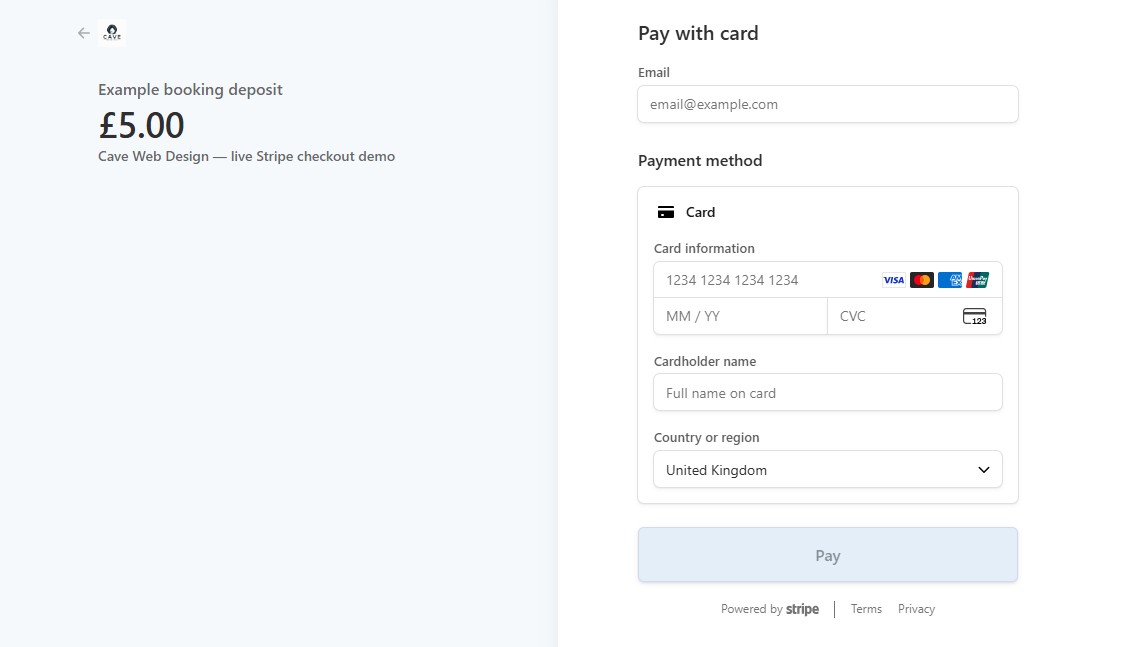Click the American Express brand icon
This screenshot has height=647, width=1128.
[950, 280]
